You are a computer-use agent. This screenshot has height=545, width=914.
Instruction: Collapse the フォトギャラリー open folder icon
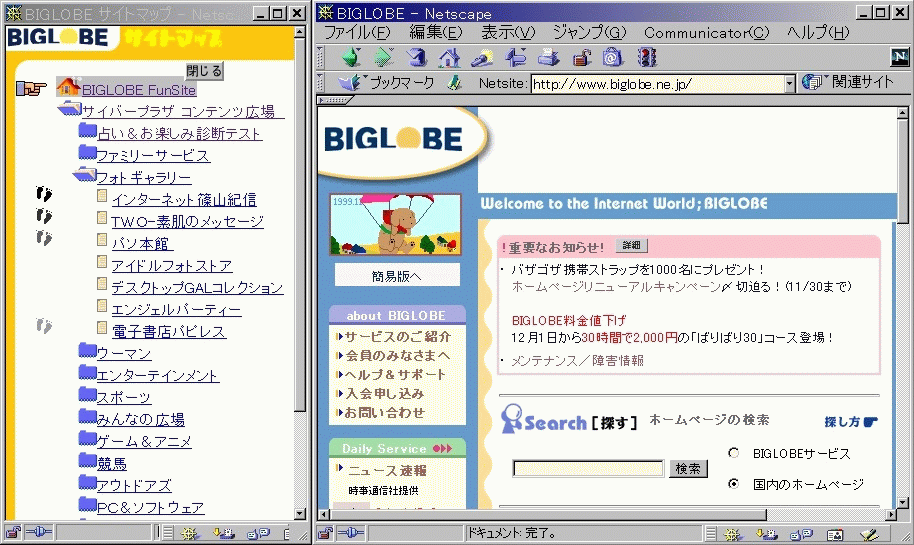pyautogui.click(x=85, y=174)
